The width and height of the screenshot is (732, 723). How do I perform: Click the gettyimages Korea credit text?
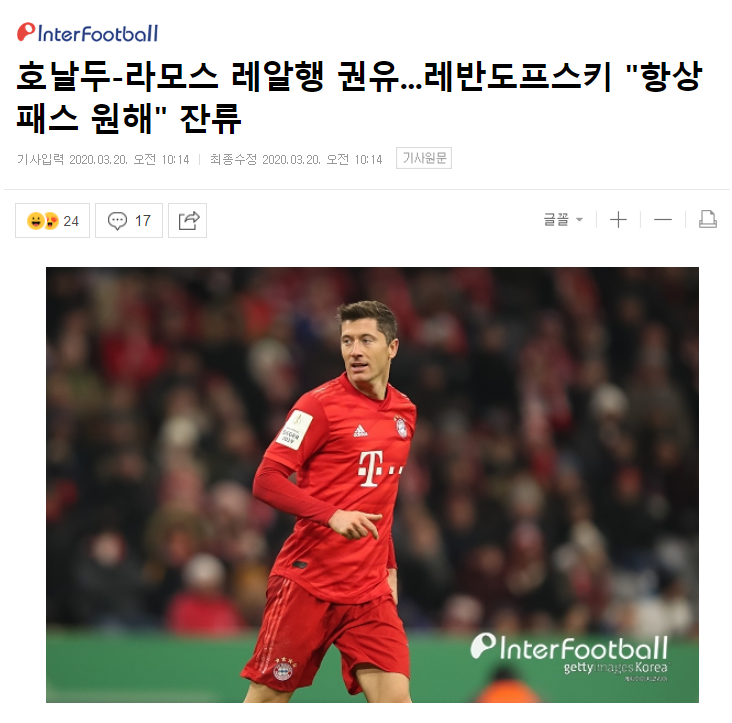(615, 667)
